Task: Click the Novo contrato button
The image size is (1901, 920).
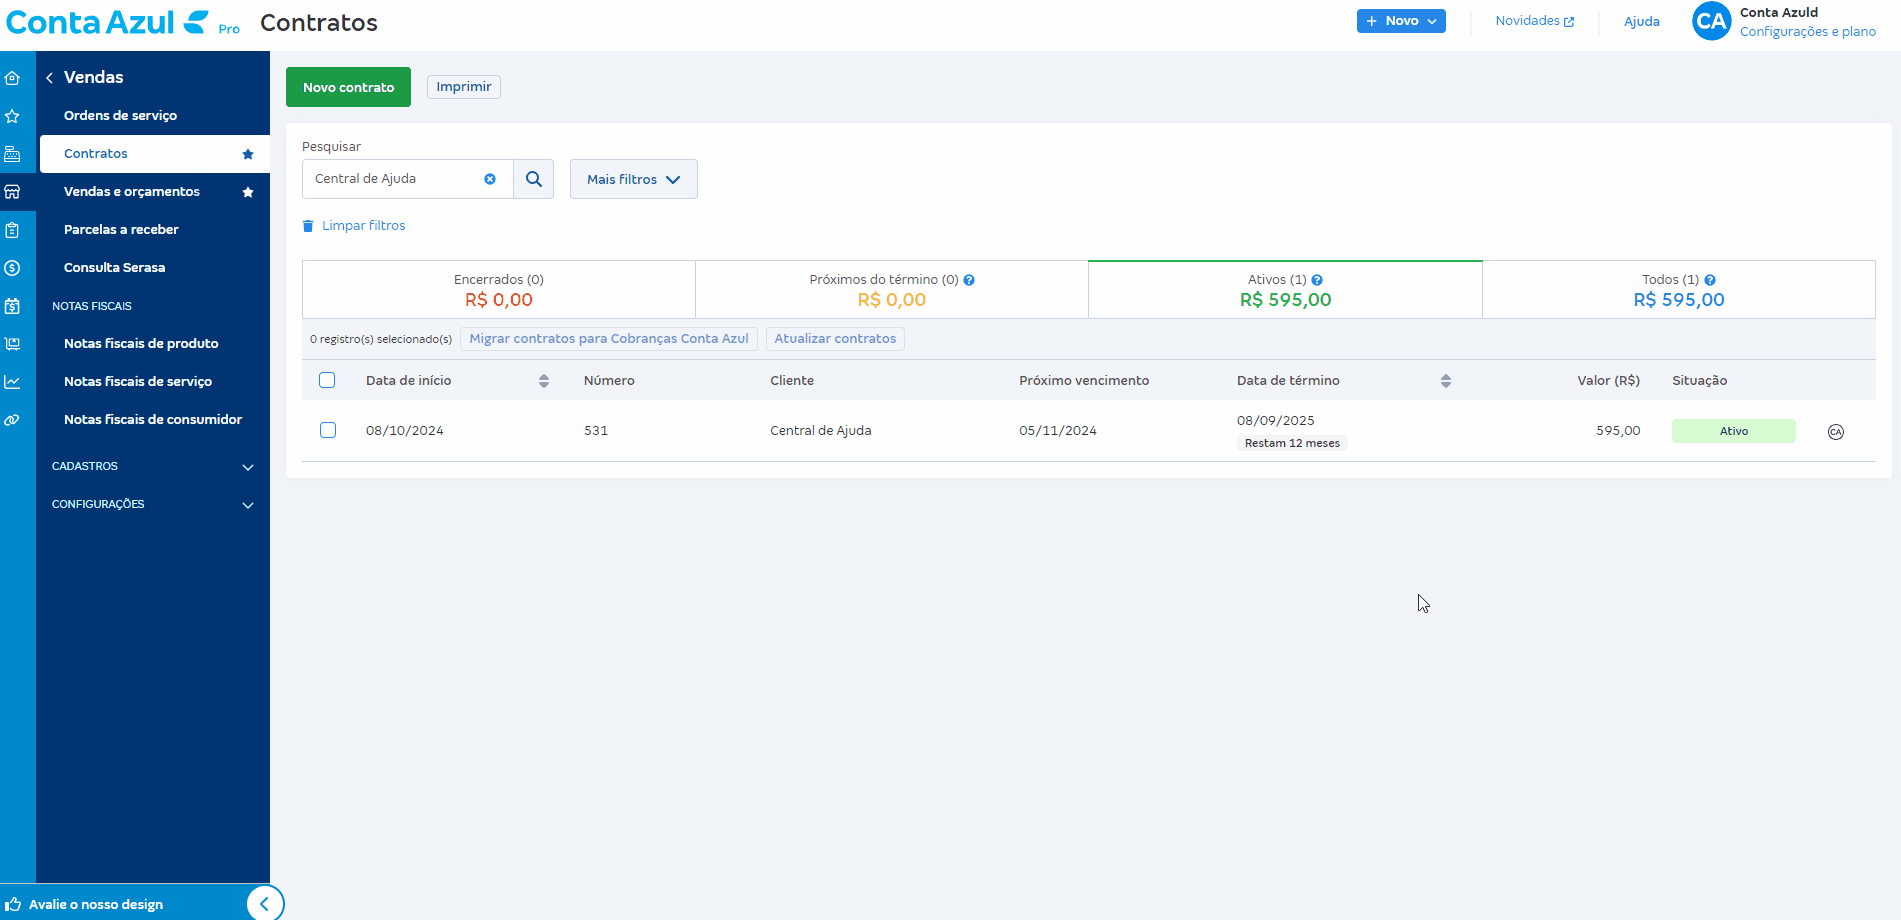Action: click(x=348, y=87)
